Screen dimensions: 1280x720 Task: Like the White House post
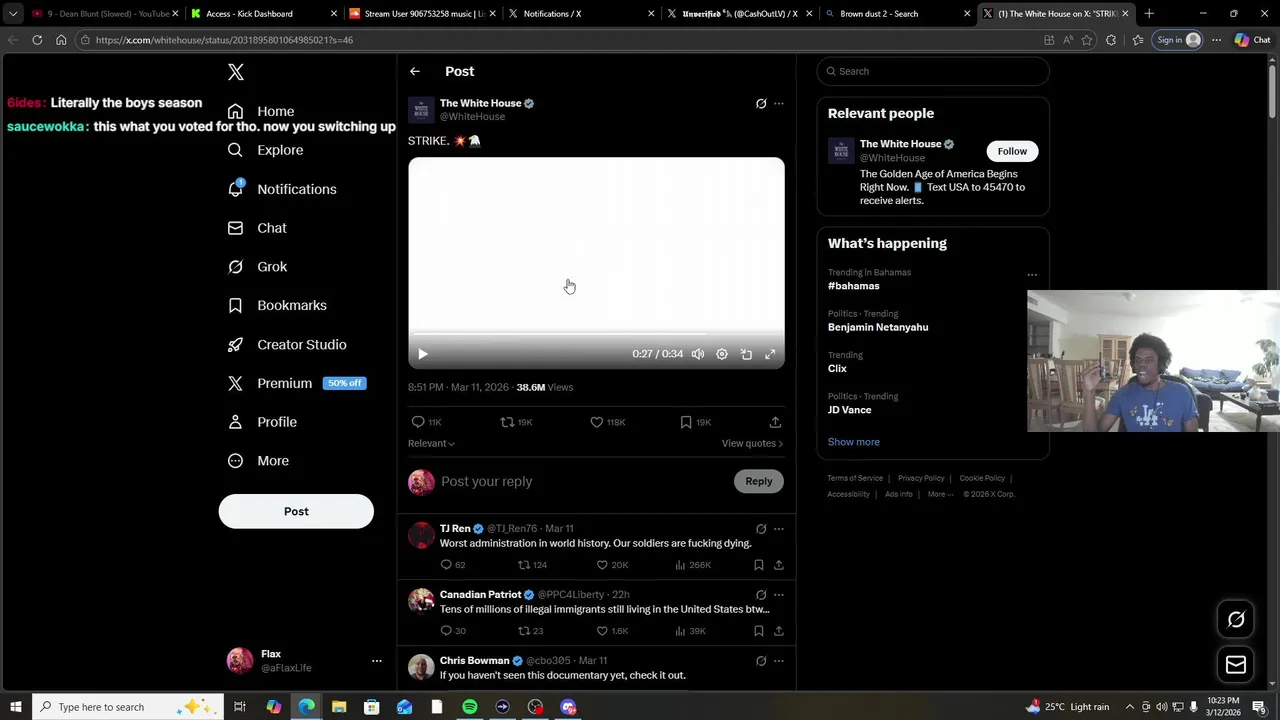point(607,422)
